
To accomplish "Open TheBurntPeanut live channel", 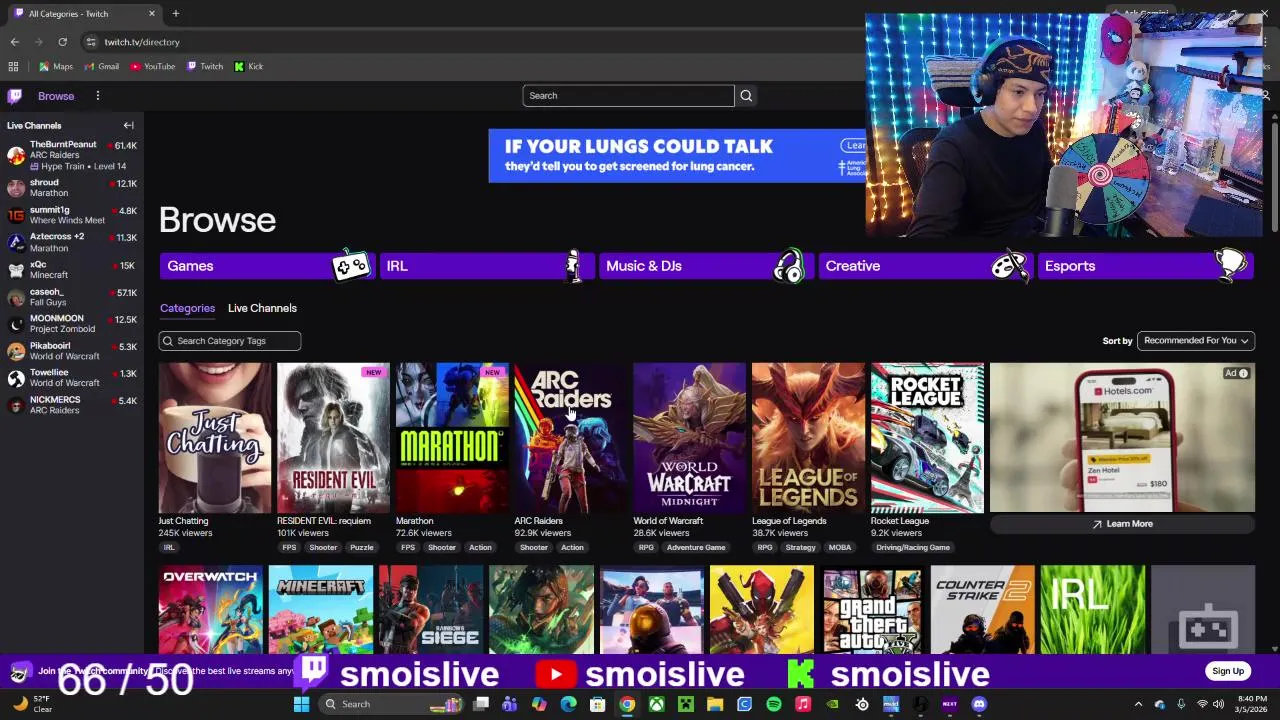I will tap(72, 155).
